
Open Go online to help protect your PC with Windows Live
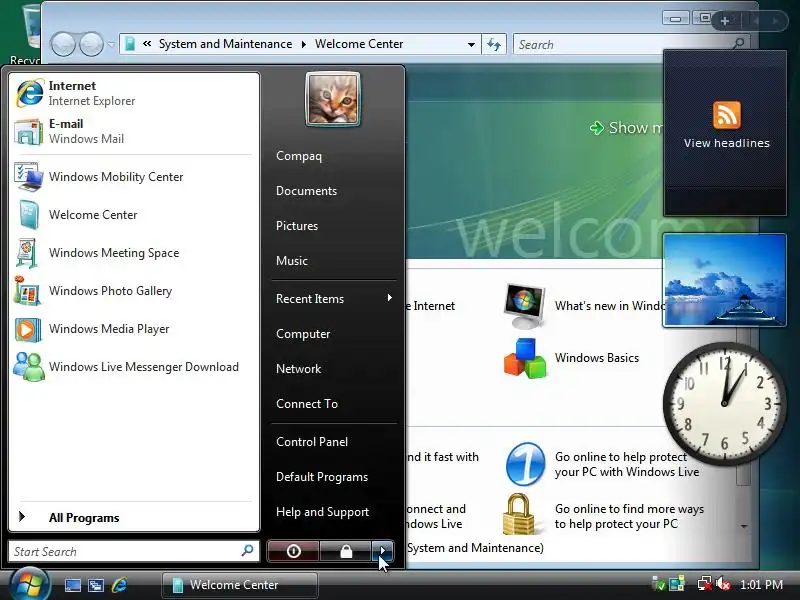pos(602,464)
